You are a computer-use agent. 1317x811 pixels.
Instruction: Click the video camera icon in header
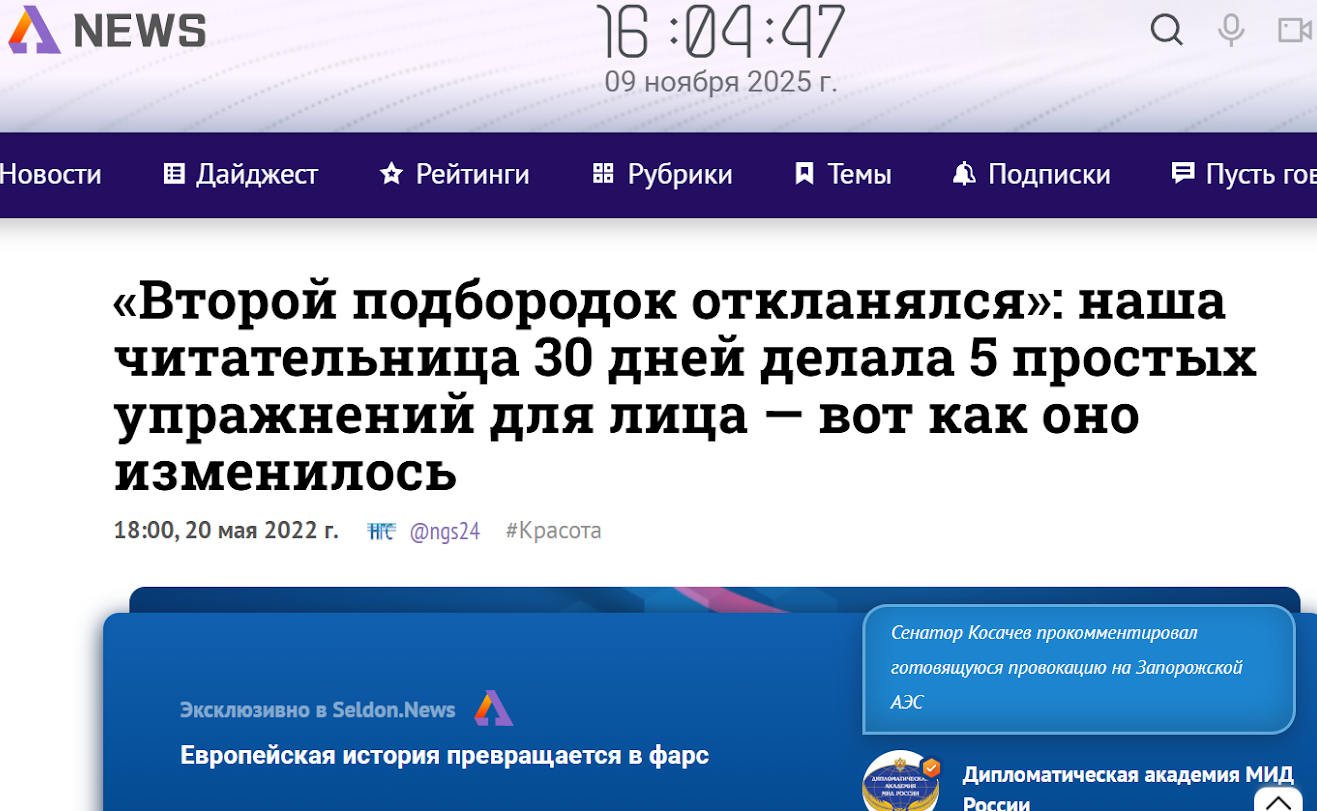point(1295,30)
